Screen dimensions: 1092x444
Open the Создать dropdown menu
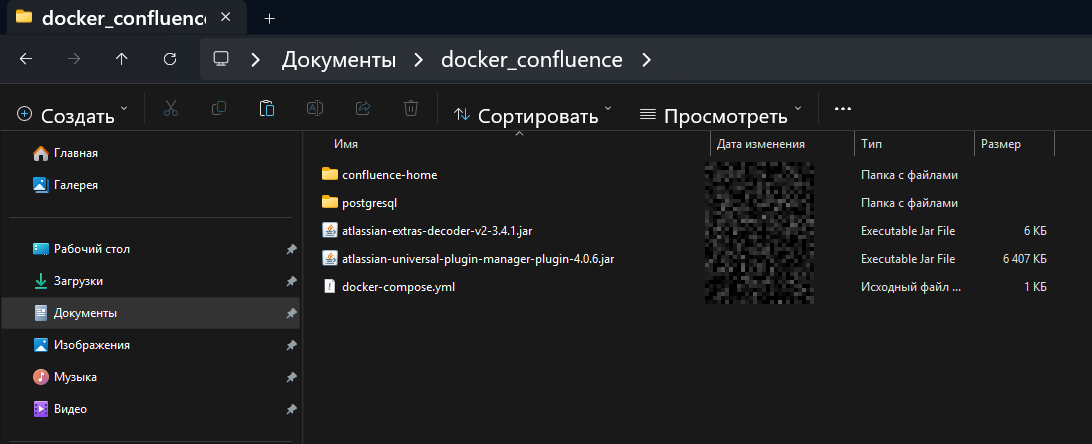72,115
